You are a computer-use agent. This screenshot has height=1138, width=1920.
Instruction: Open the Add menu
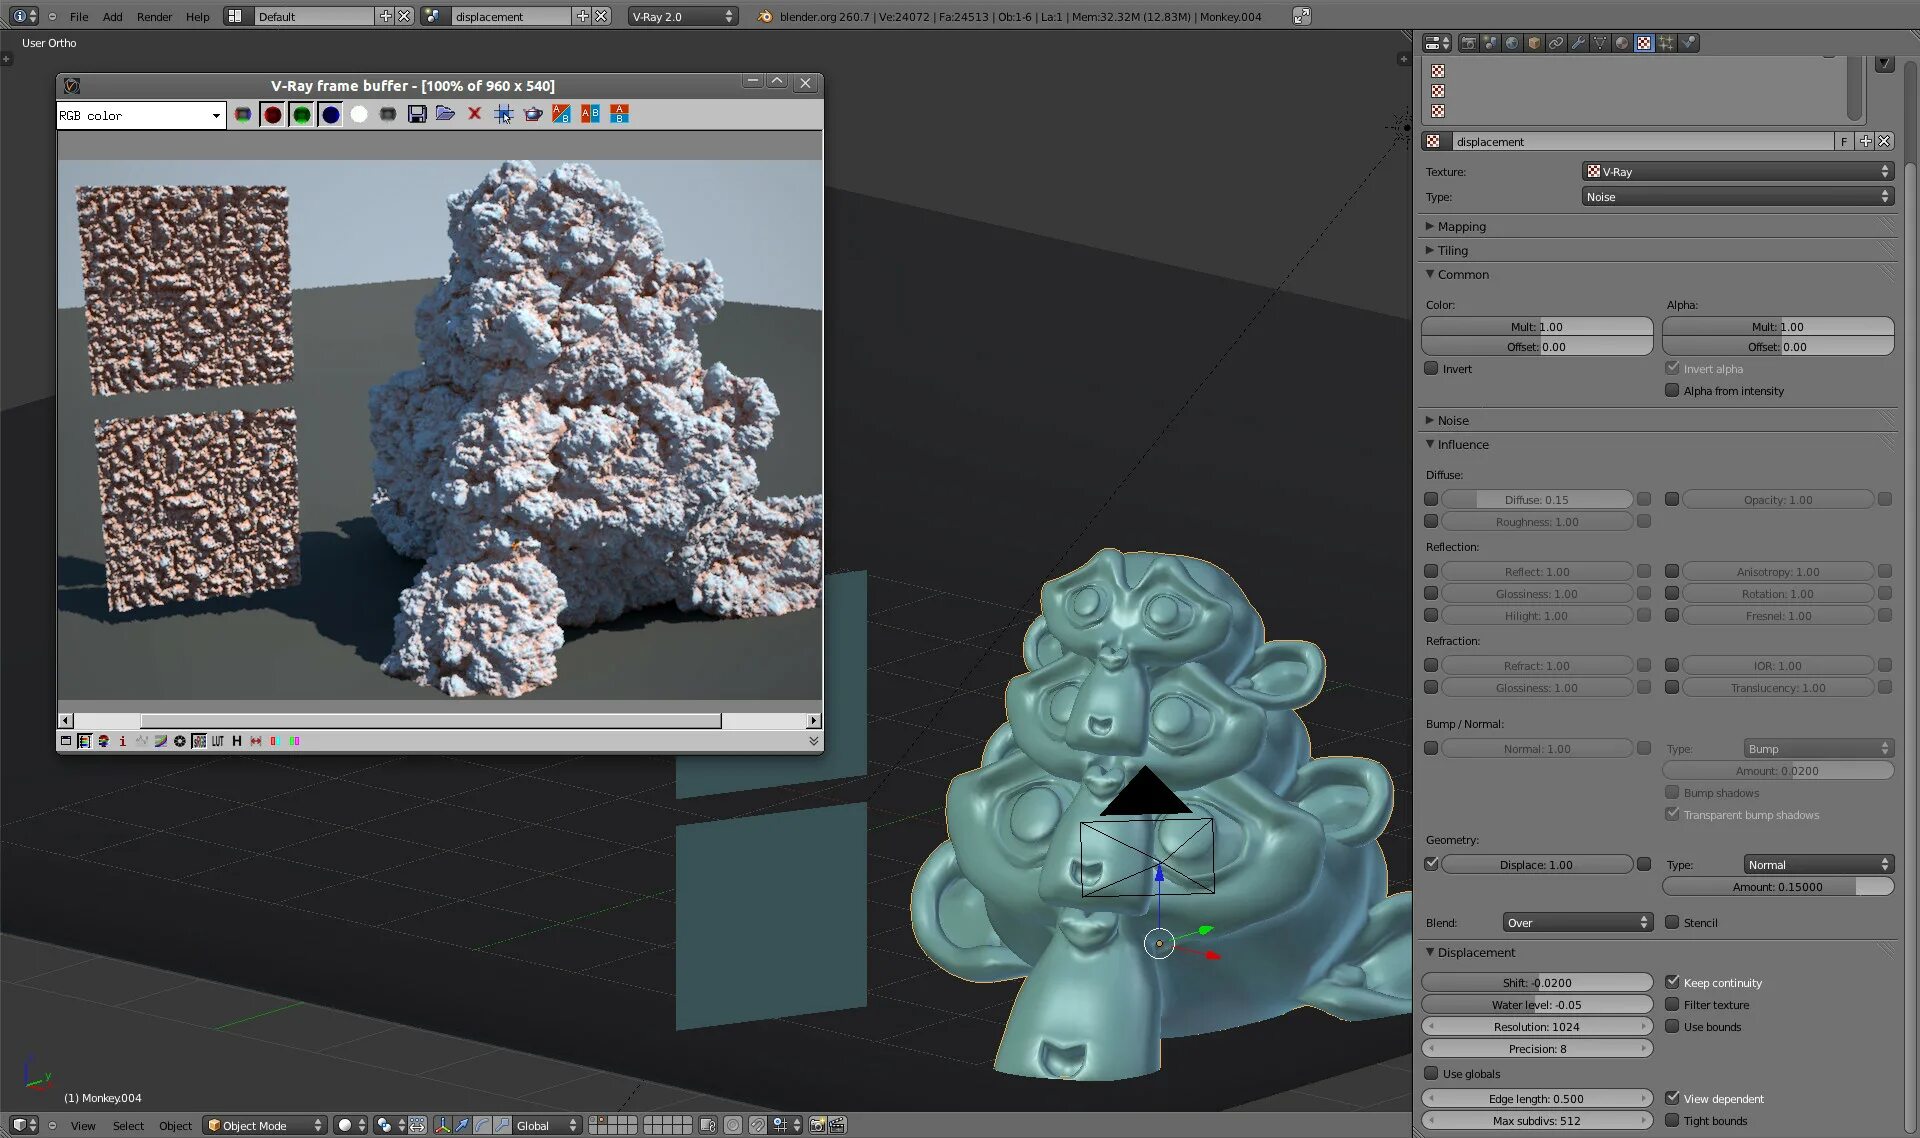[x=112, y=17]
